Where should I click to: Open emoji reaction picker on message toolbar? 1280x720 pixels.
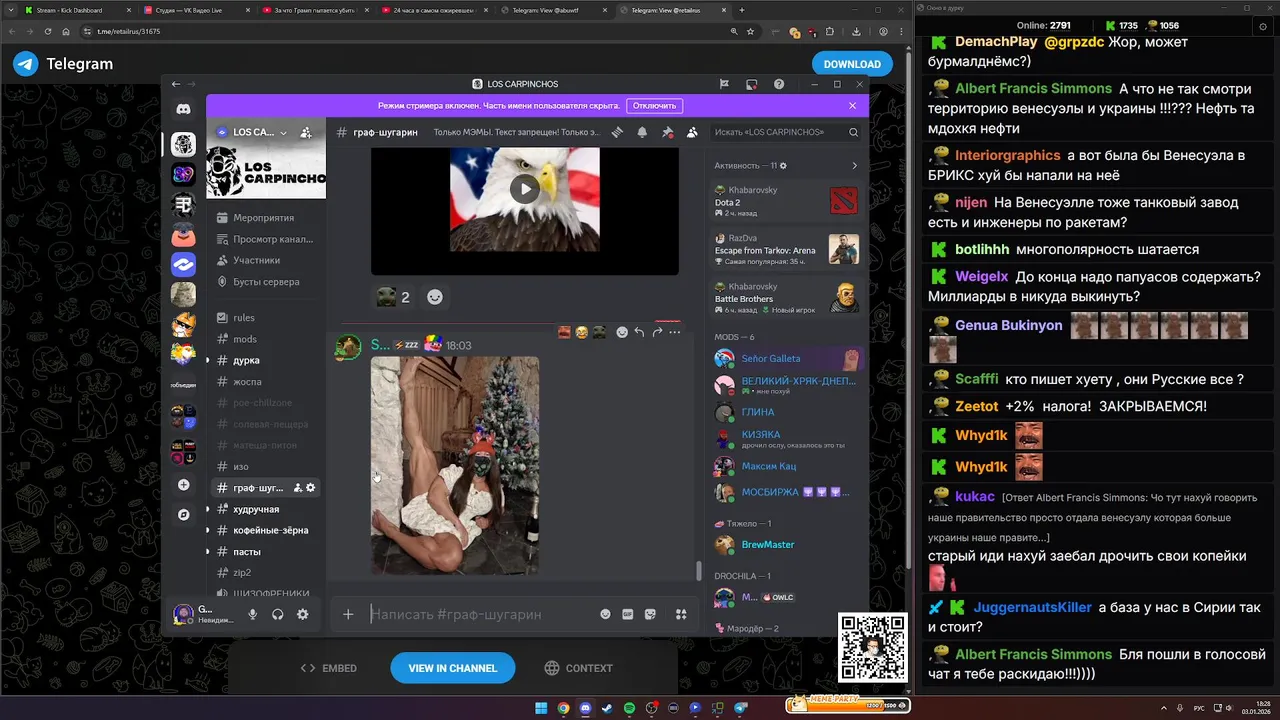(x=622, y=332)
